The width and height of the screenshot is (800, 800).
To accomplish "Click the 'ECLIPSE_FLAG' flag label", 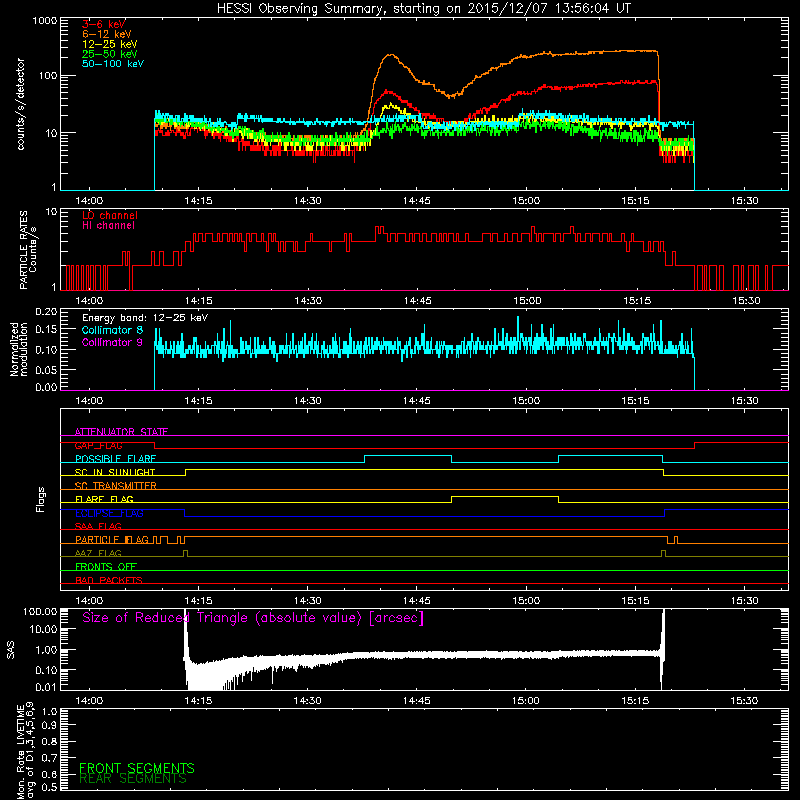I will [109, 513].
